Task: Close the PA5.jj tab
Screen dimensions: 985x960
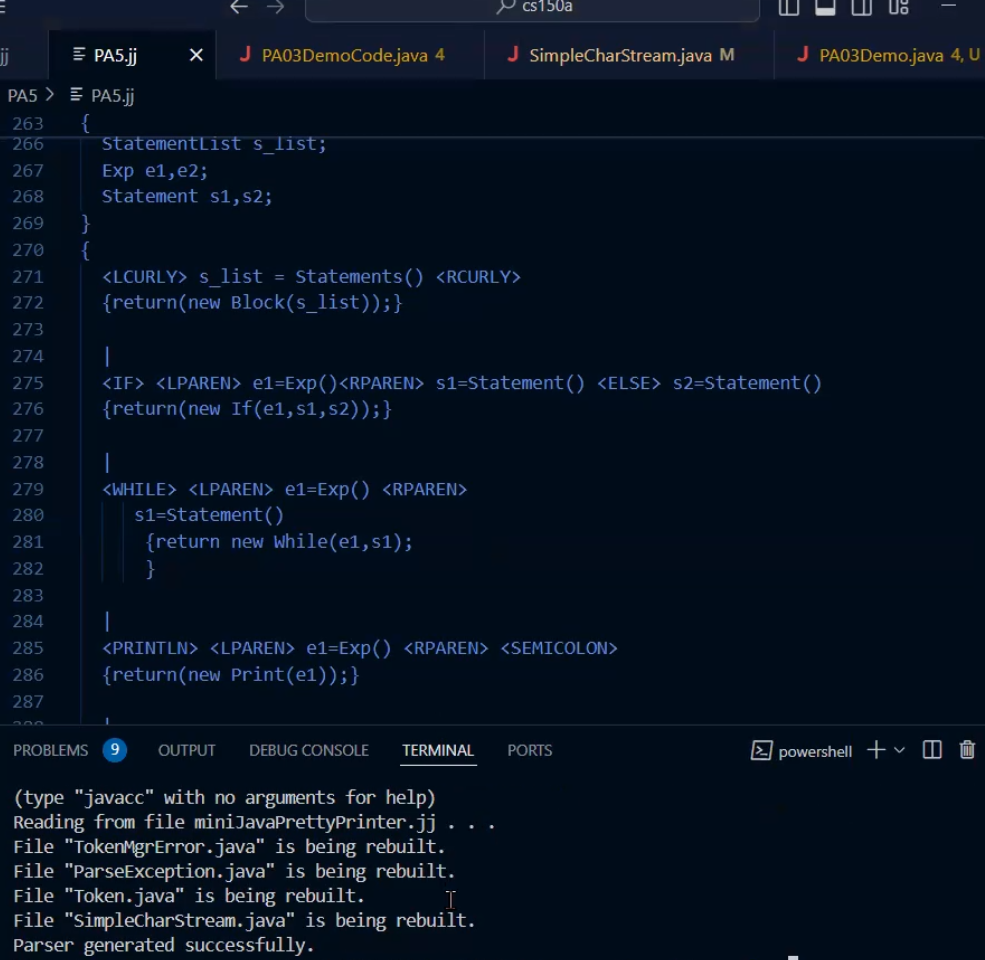Action: [x=196, y=55]
